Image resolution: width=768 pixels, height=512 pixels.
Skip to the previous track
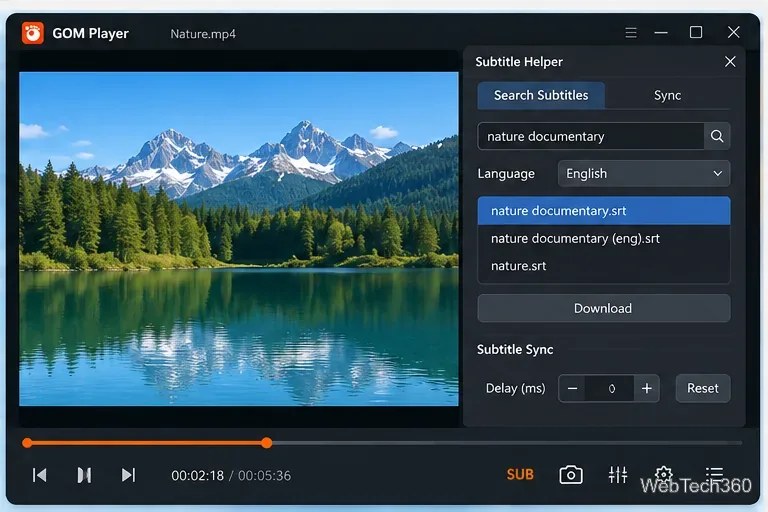tap(40, 475)
